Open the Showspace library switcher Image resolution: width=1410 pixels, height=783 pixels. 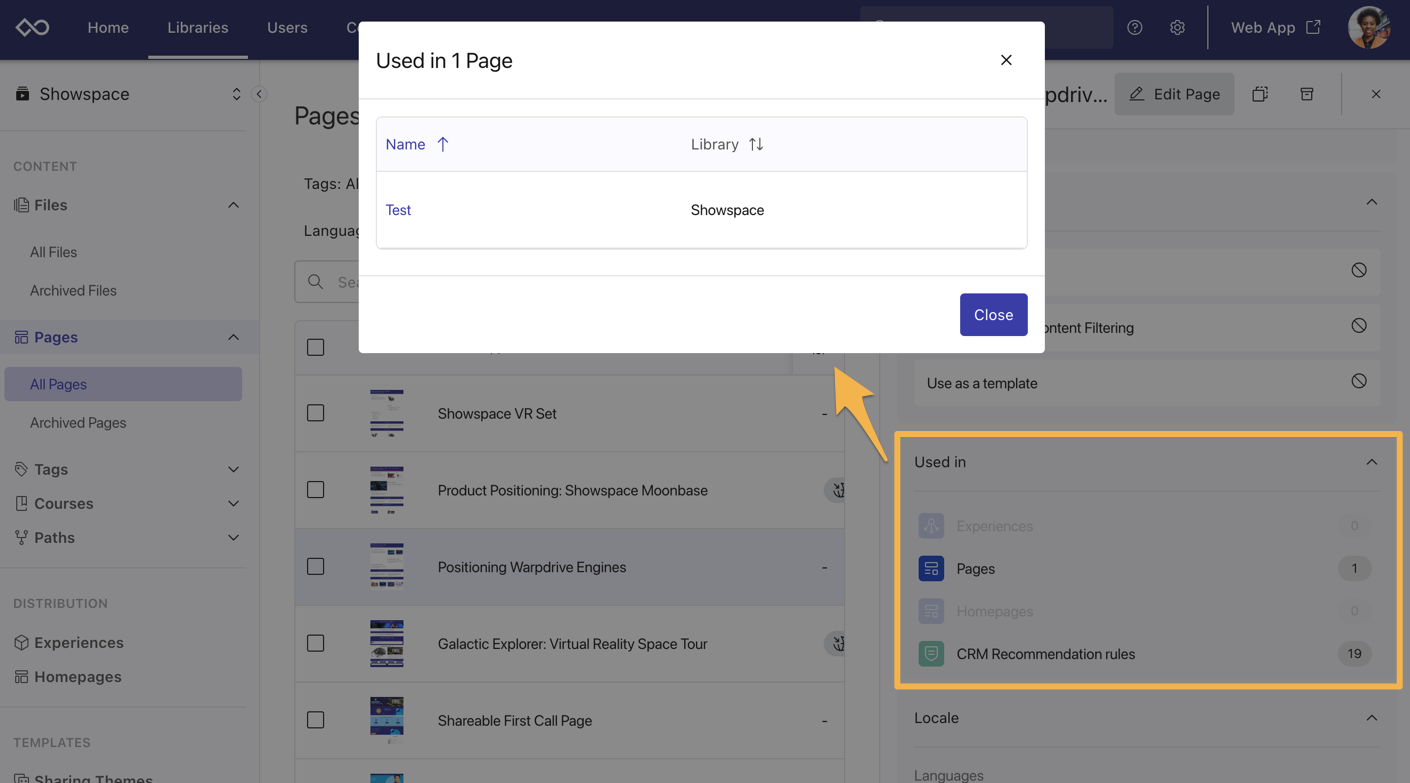click(236, 94)
